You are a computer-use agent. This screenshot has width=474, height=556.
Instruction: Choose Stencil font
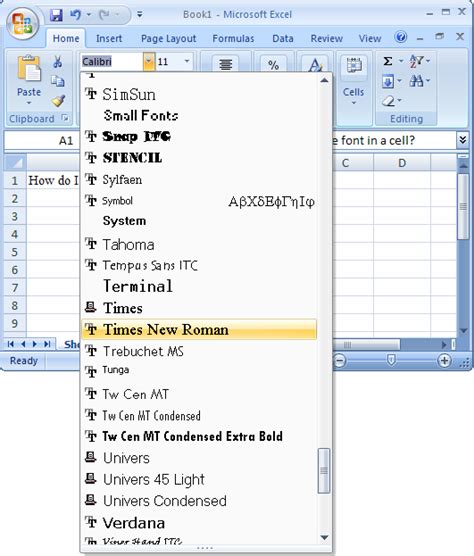point(199,158)
